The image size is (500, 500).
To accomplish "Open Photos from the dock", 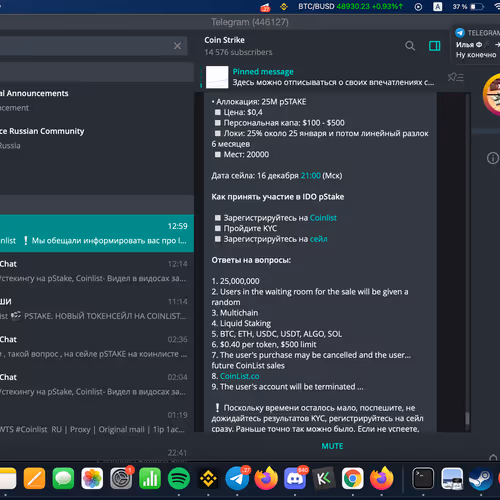I will [x=92, y=478].
